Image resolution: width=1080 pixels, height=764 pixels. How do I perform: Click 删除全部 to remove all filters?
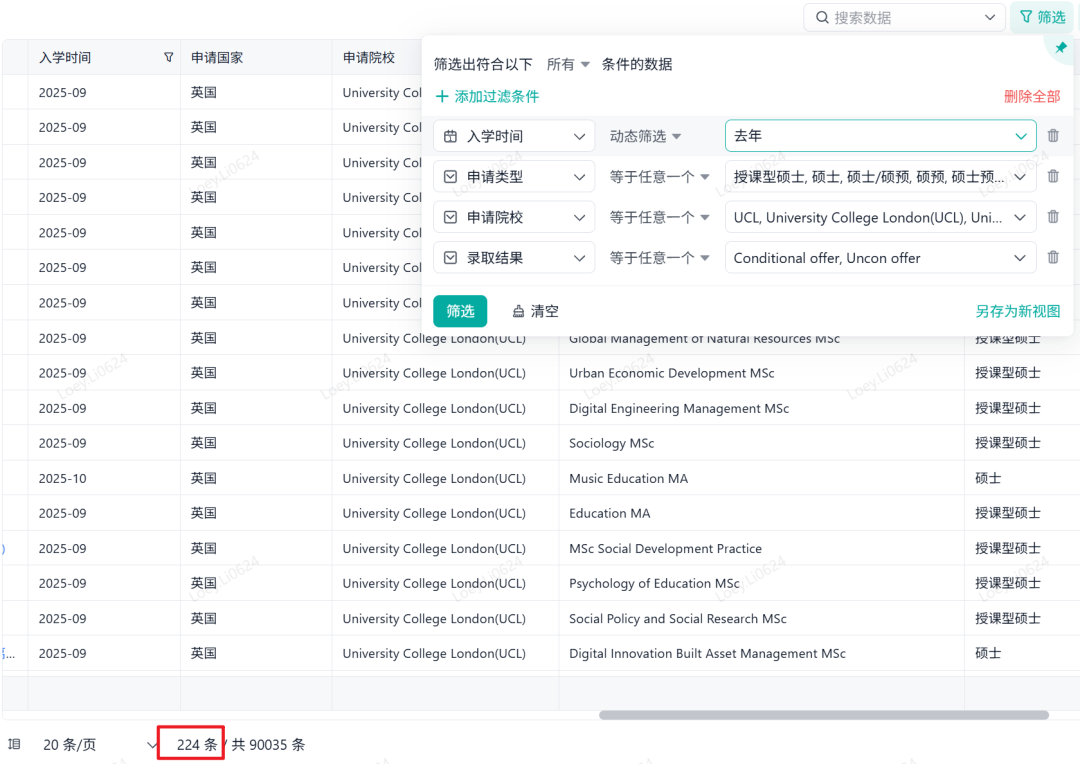(x=1032, y=97)
